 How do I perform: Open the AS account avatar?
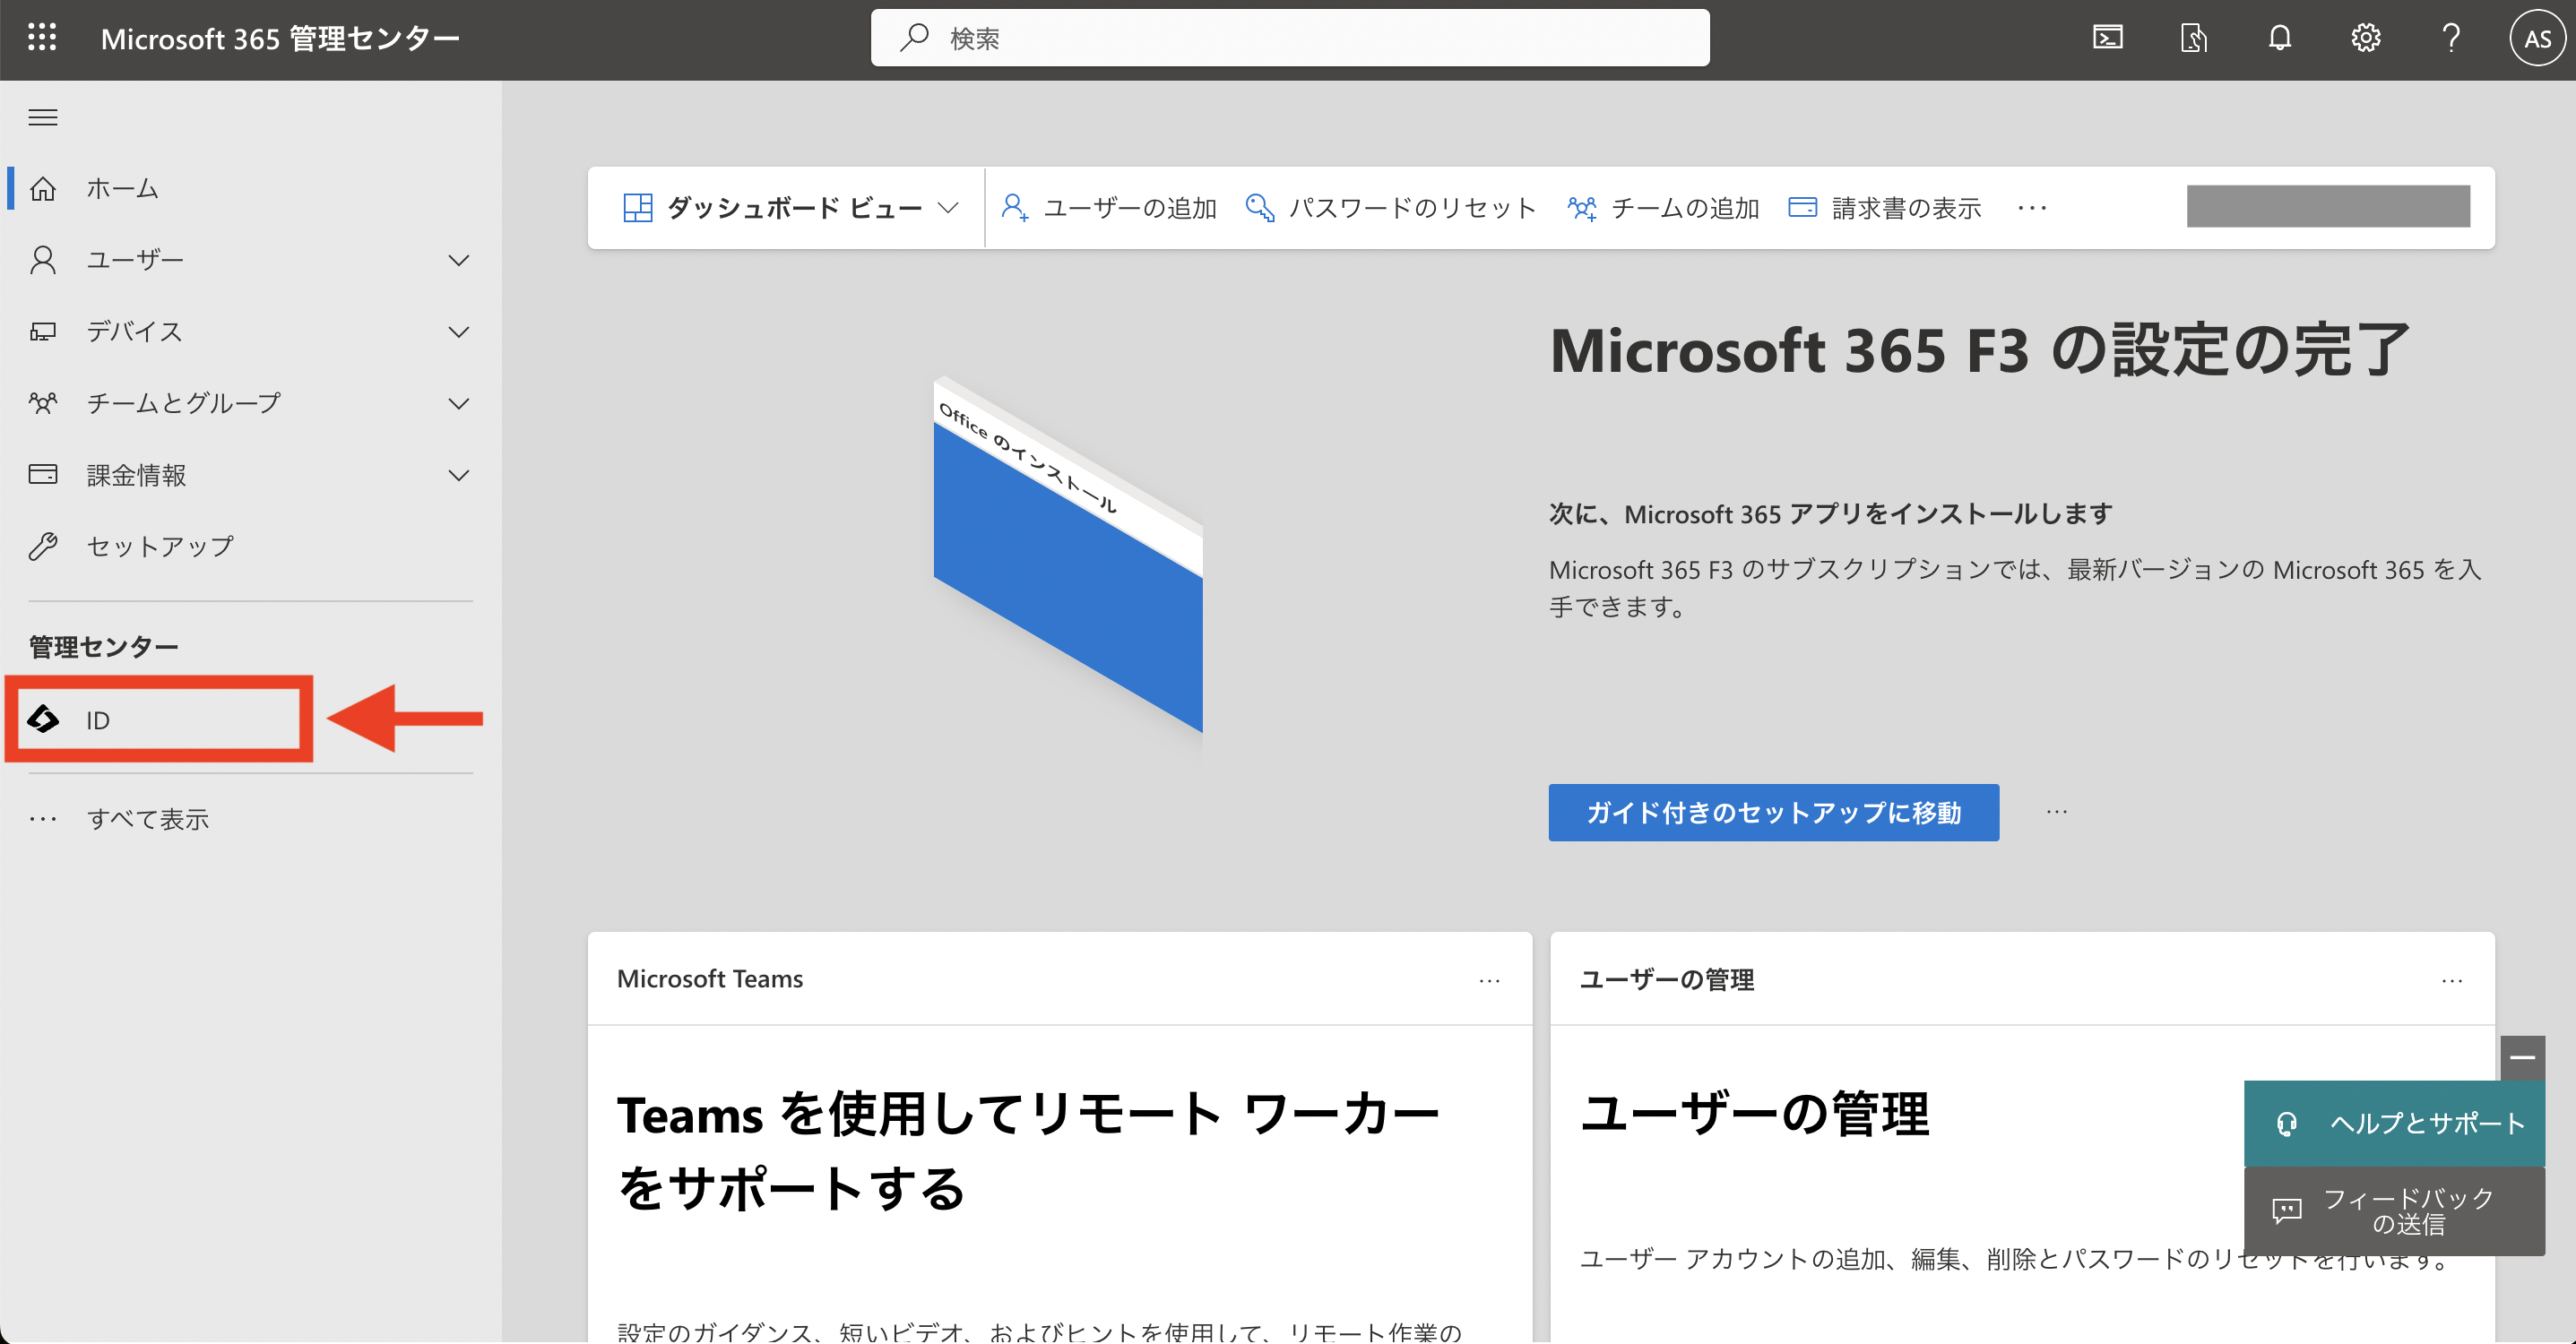click(x=2537, y=38)
